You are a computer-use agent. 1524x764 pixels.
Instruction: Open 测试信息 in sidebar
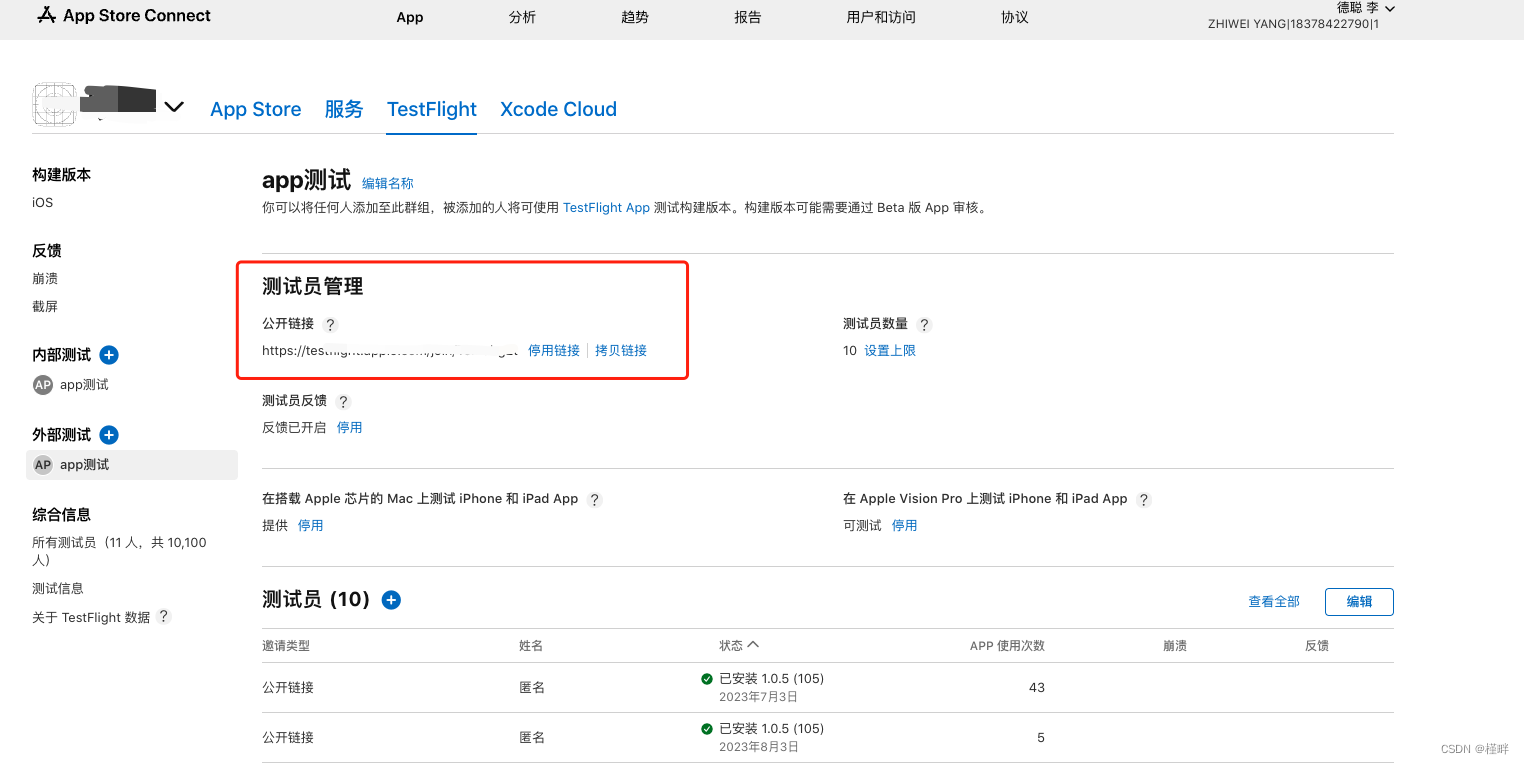tap(58, 588)
